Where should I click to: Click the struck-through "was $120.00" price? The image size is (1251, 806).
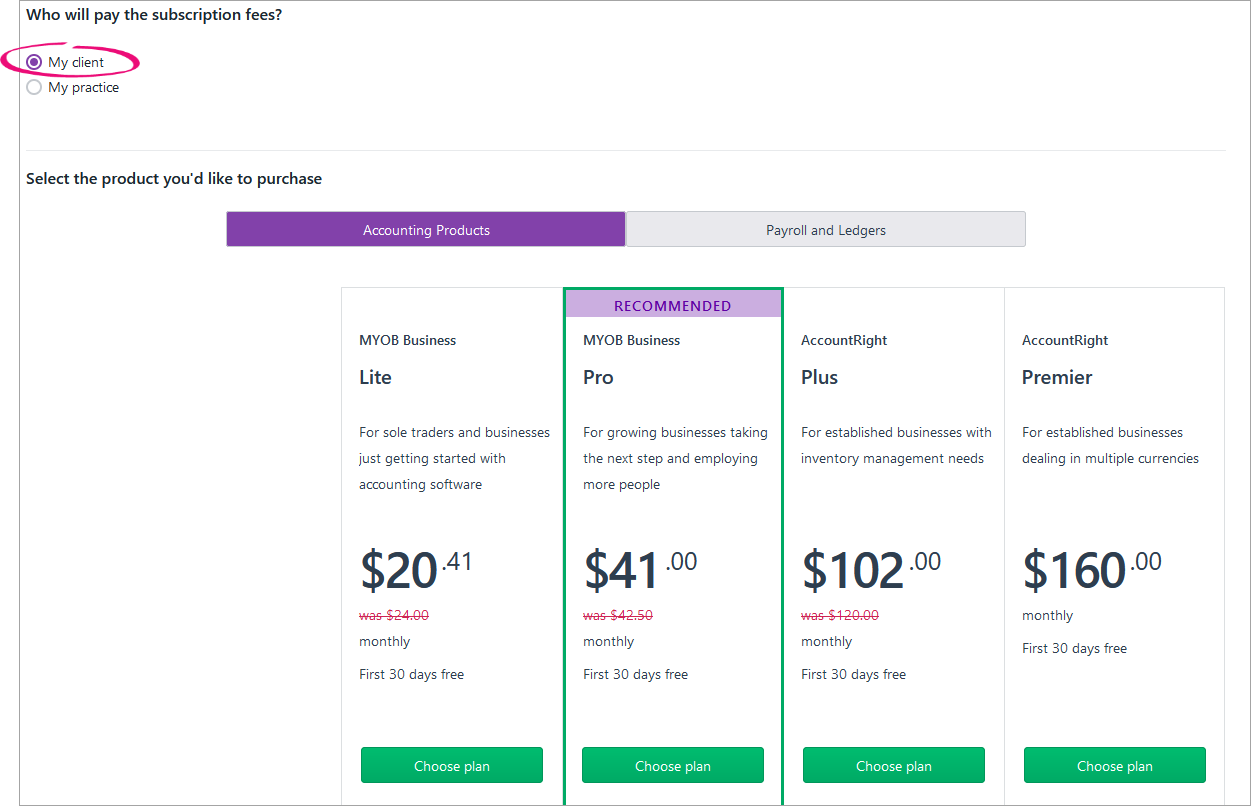(x=840, y=616)
